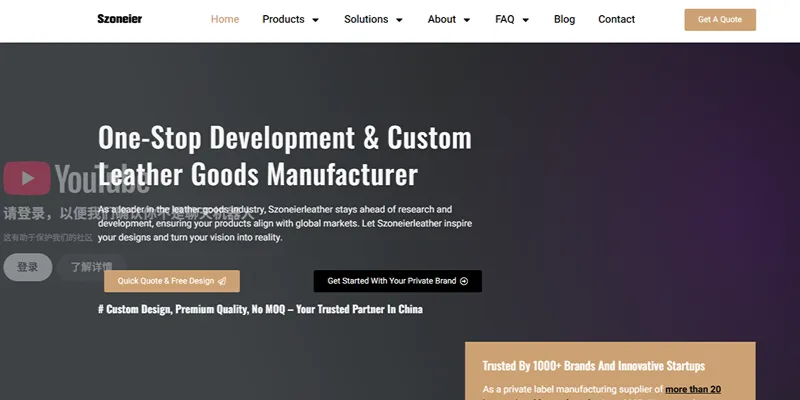Click the 登录 sign-in button
800x400 pixels.
tap(28, 267)
